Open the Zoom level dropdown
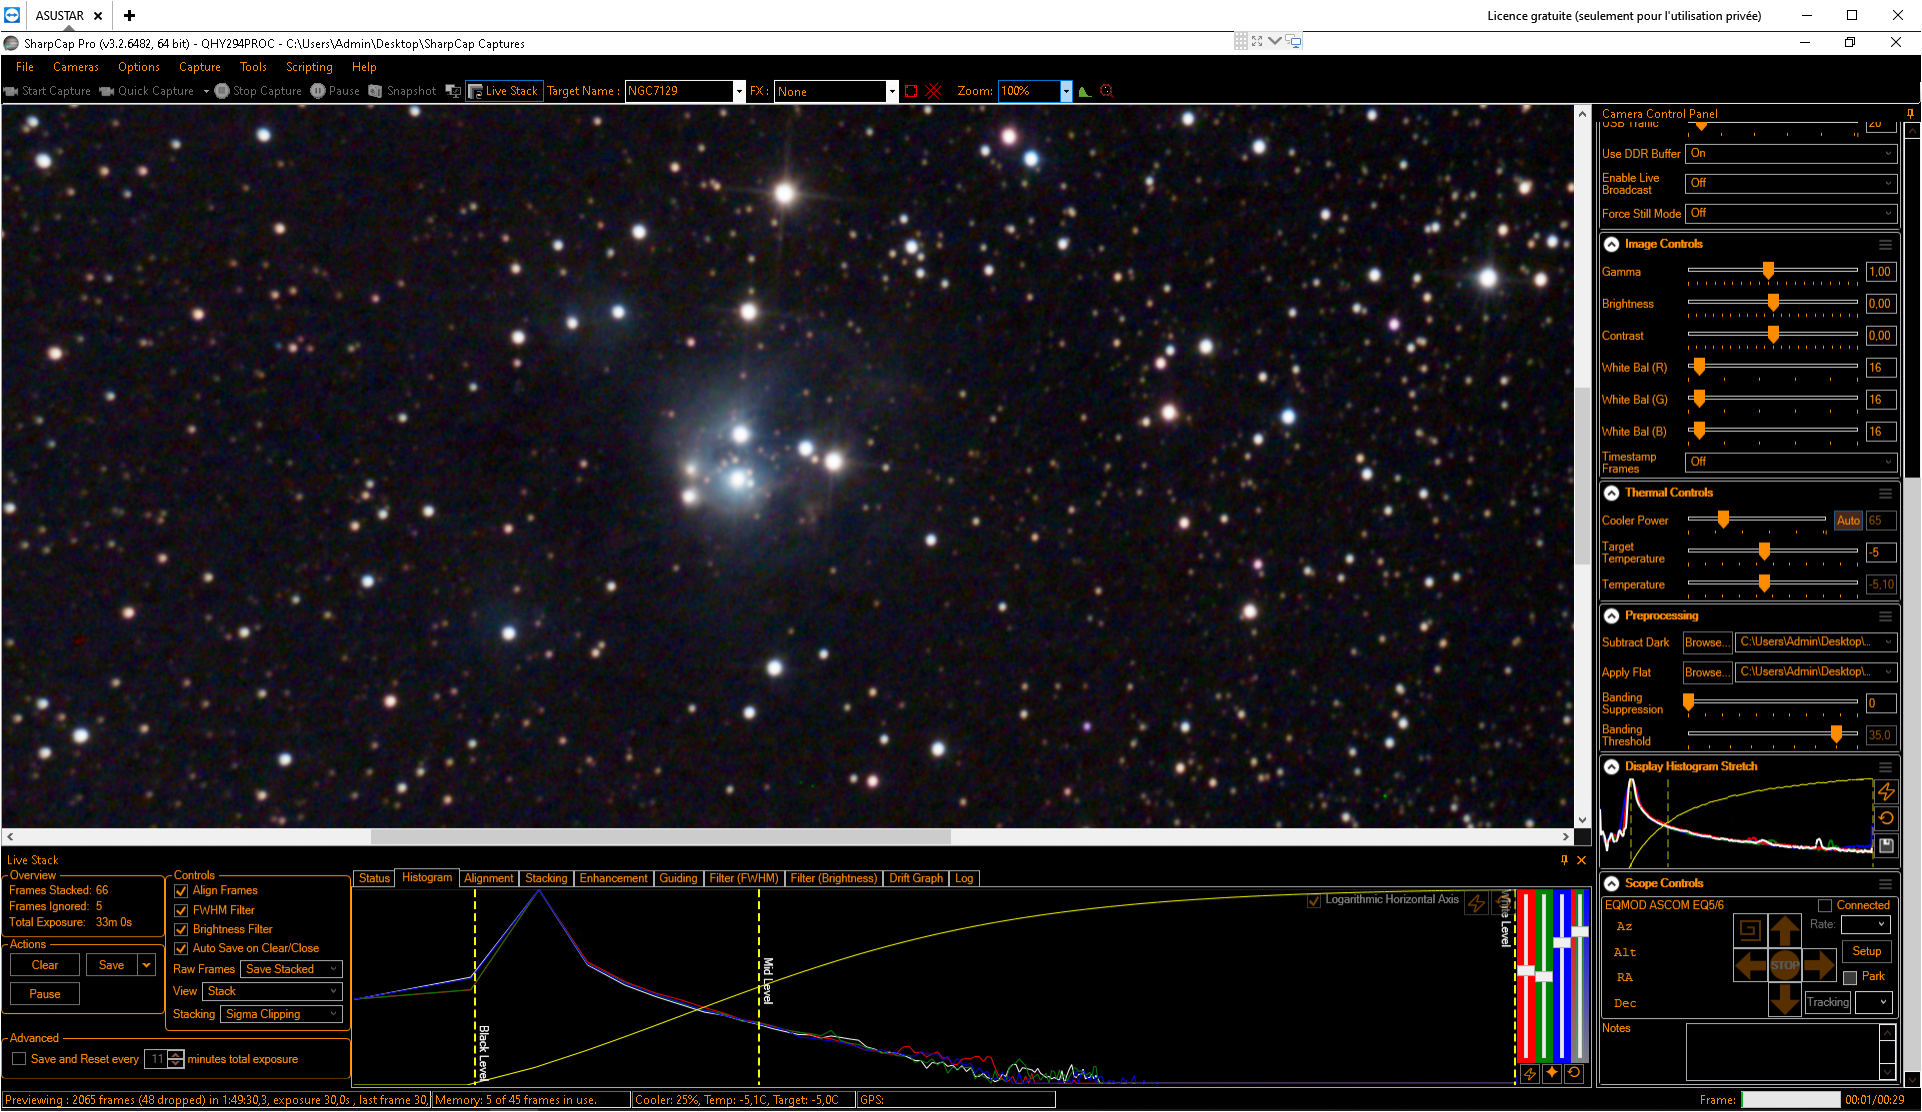The image size is (1922, 1112). (1066, 91)
